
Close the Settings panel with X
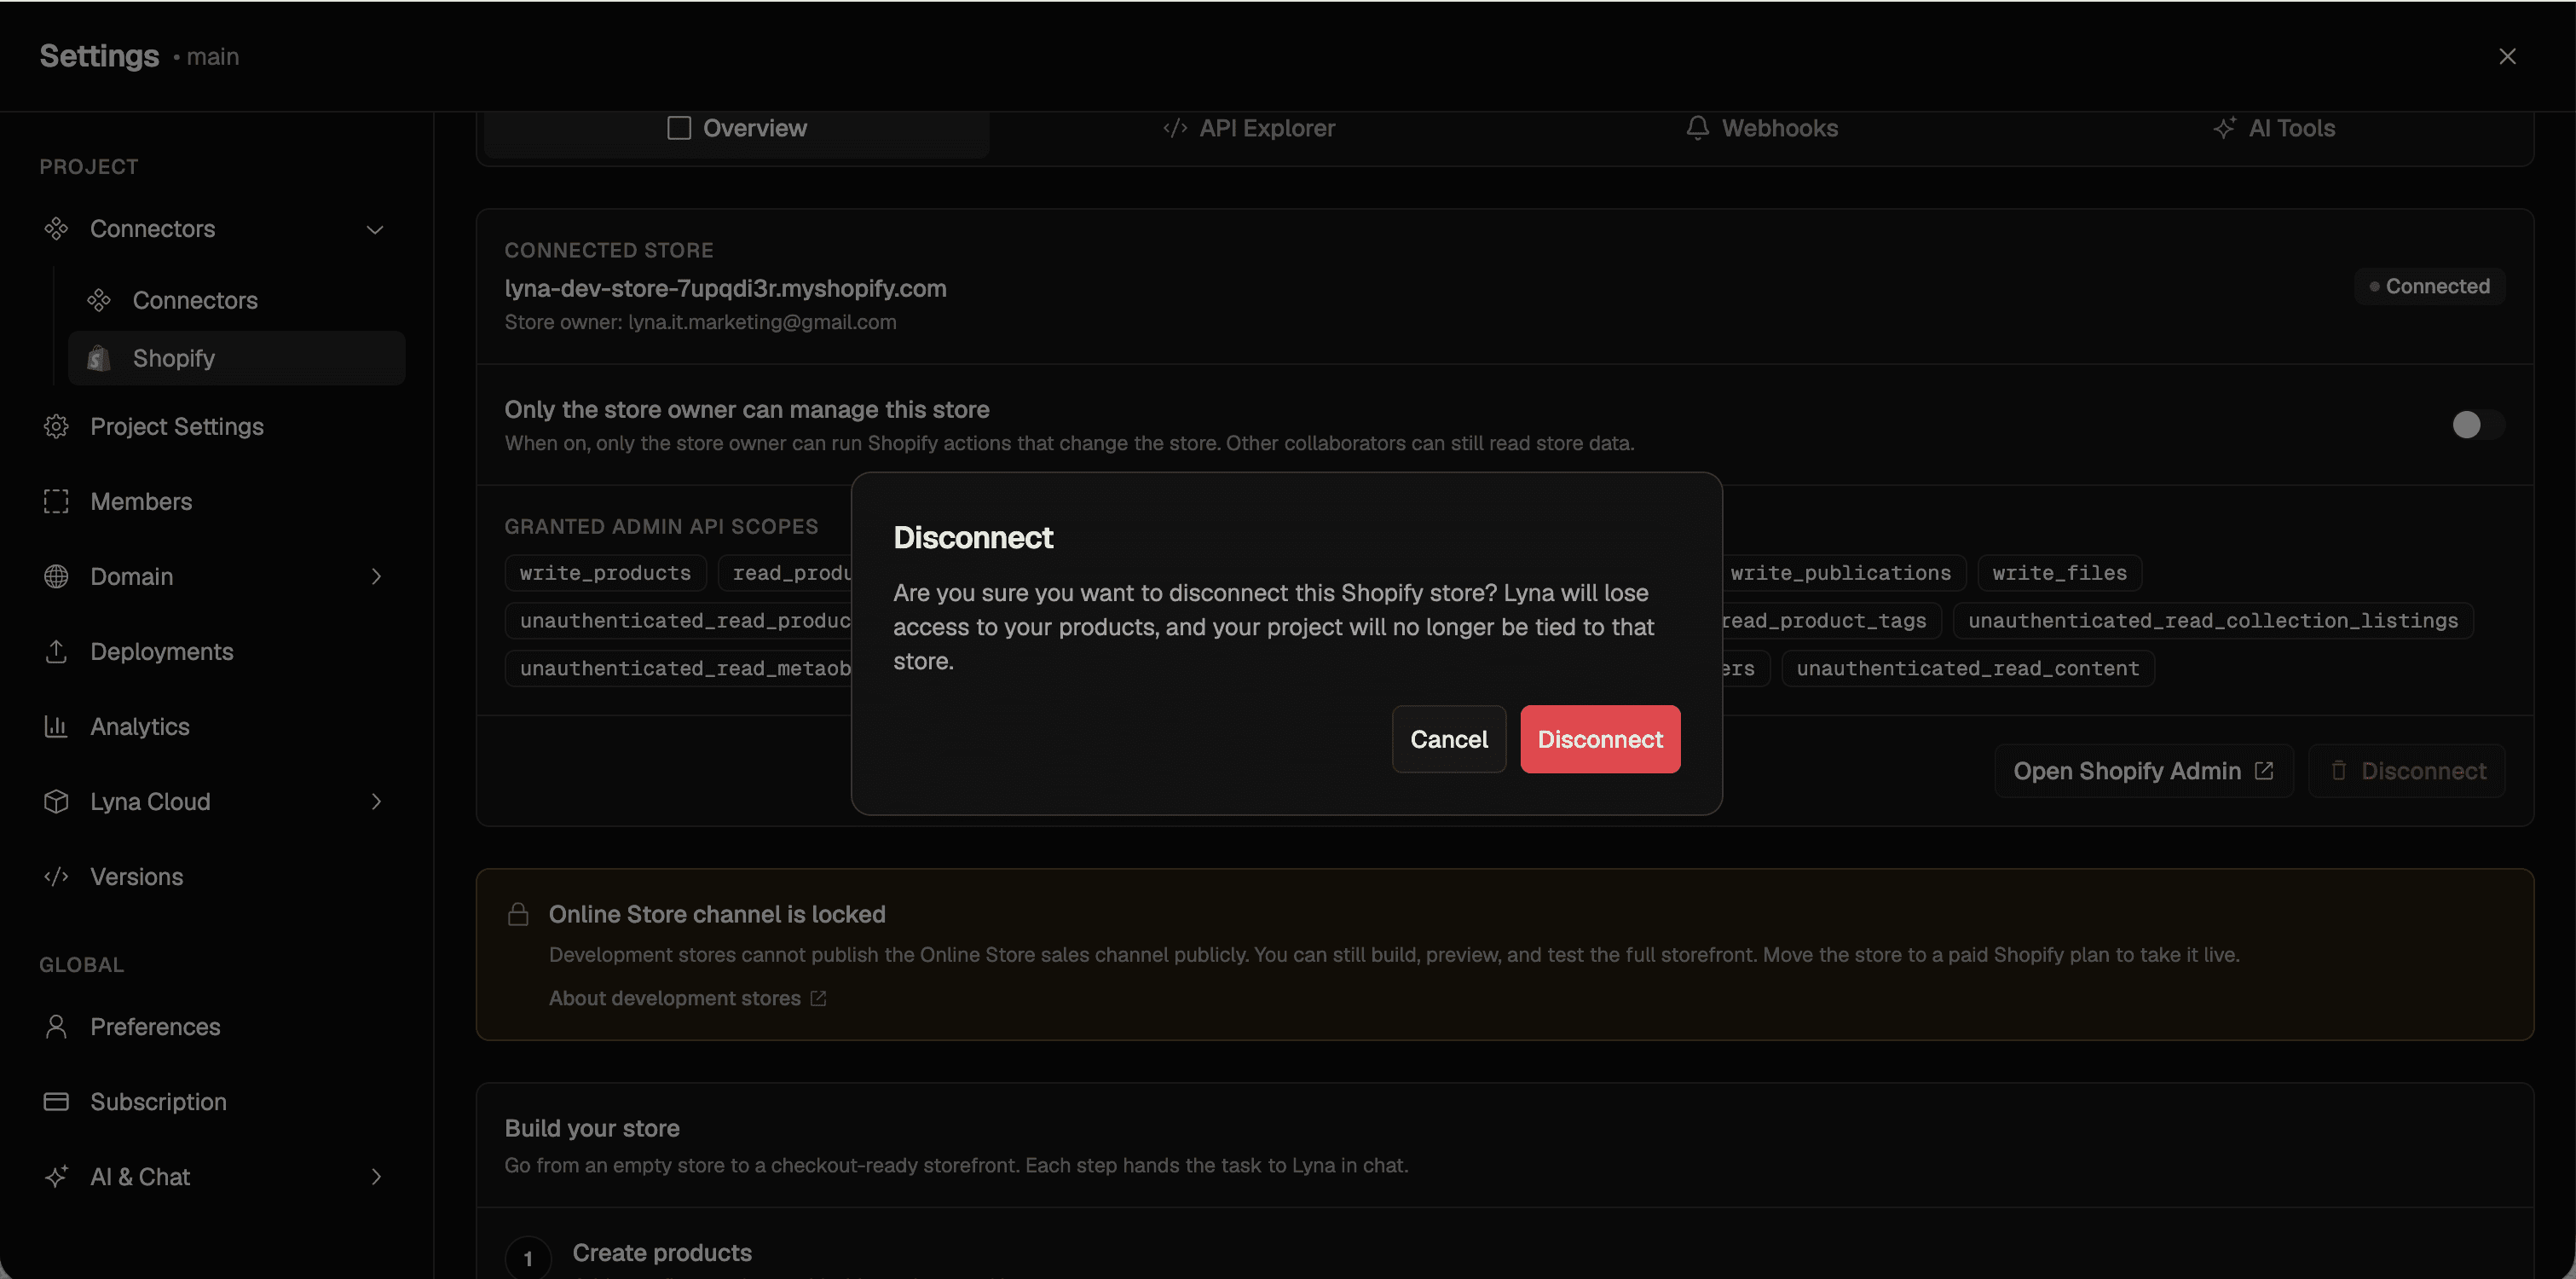[2507, 56]
